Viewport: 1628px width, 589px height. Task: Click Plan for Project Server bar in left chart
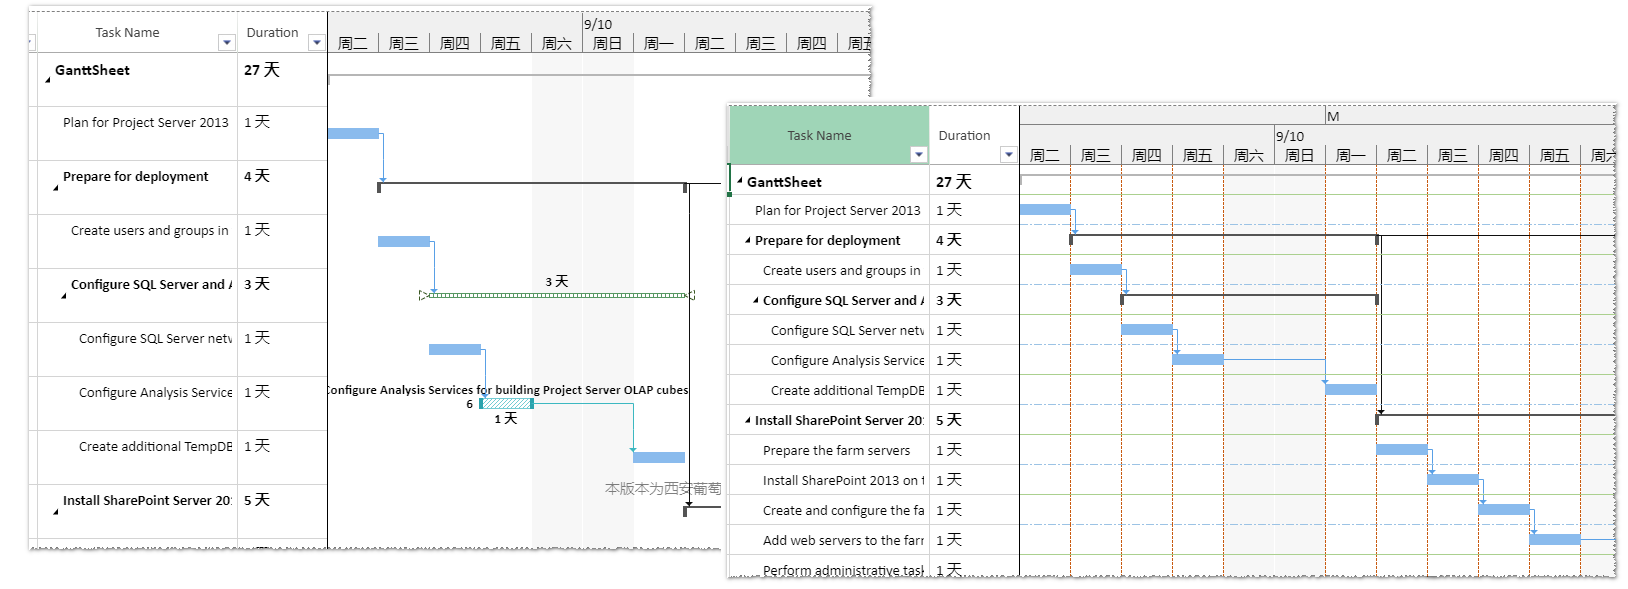353,133
